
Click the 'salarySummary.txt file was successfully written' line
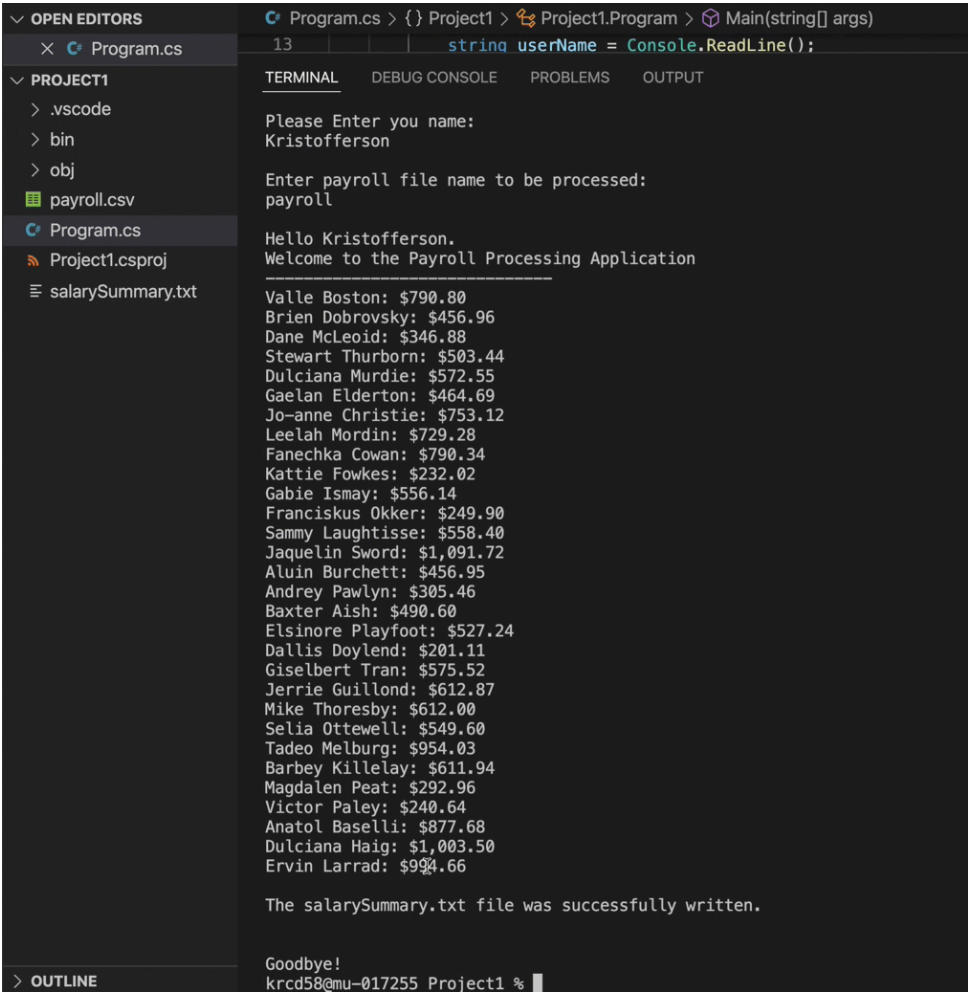pos(512,906)
